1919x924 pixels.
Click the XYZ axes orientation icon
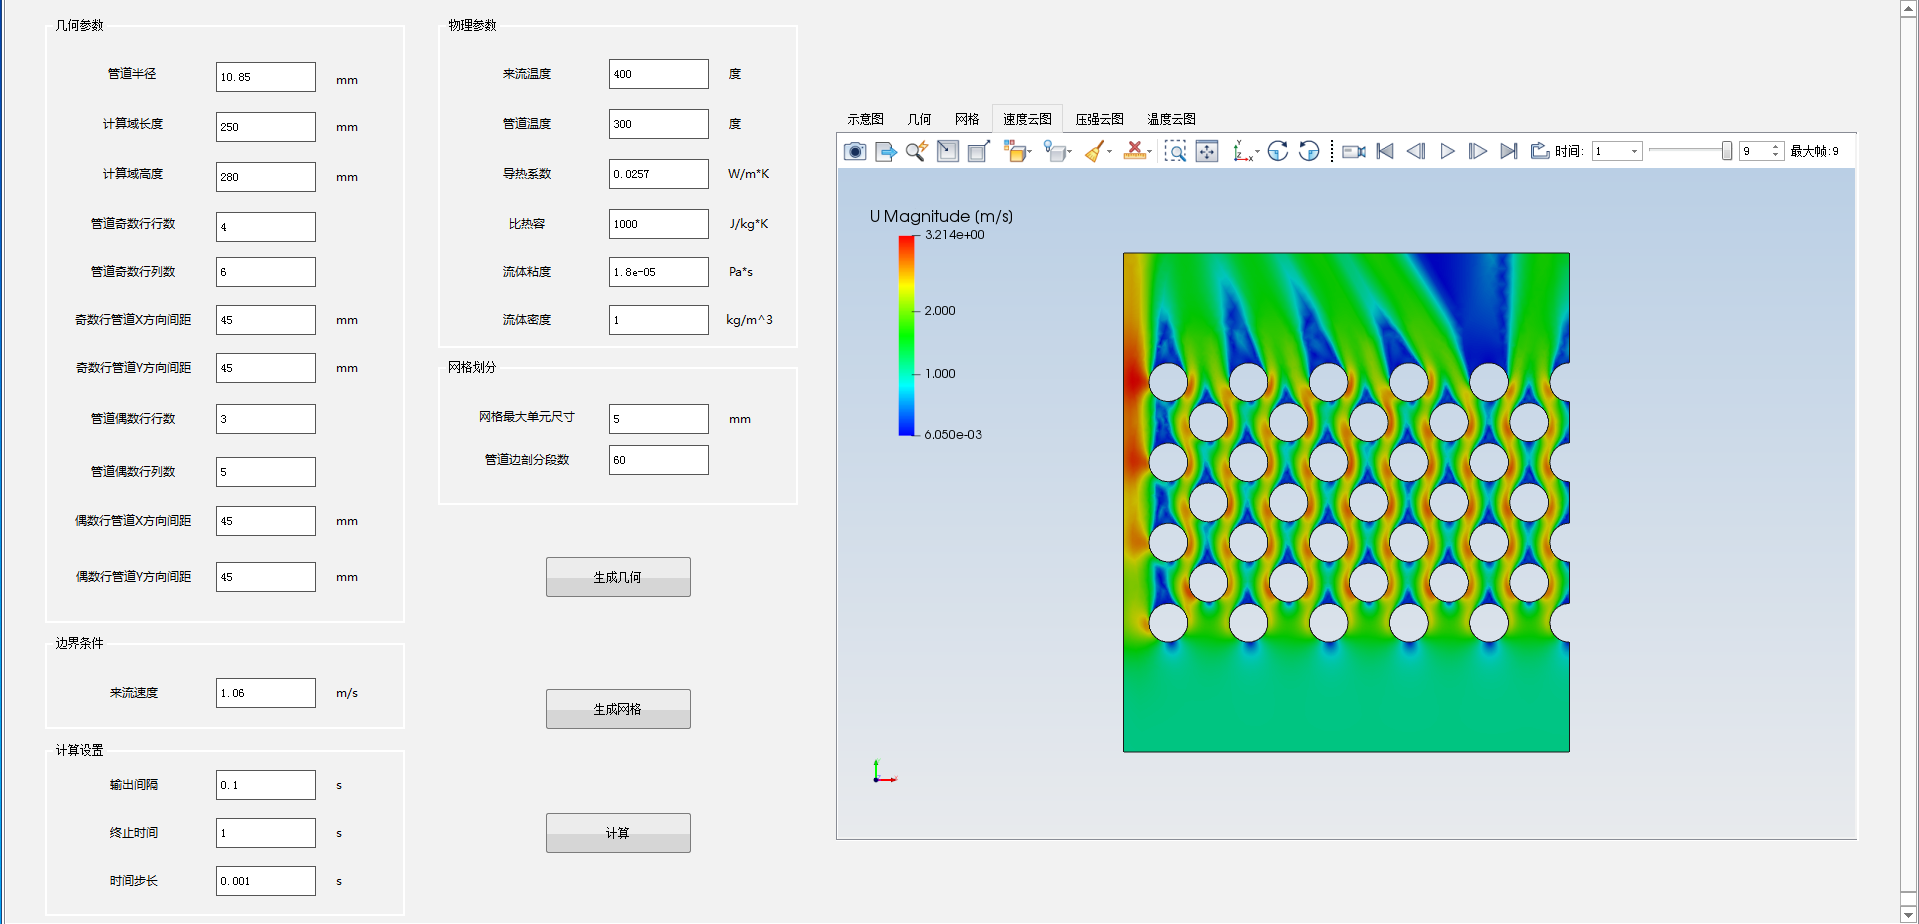[x=1242, y=151]
